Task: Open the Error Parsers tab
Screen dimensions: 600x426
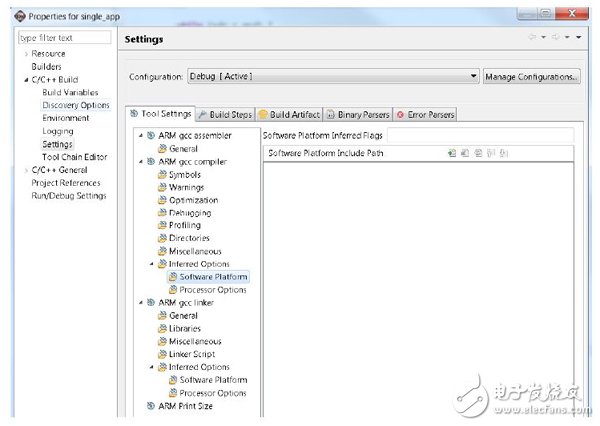Action: pyautogui.click(x=425, y=115)
